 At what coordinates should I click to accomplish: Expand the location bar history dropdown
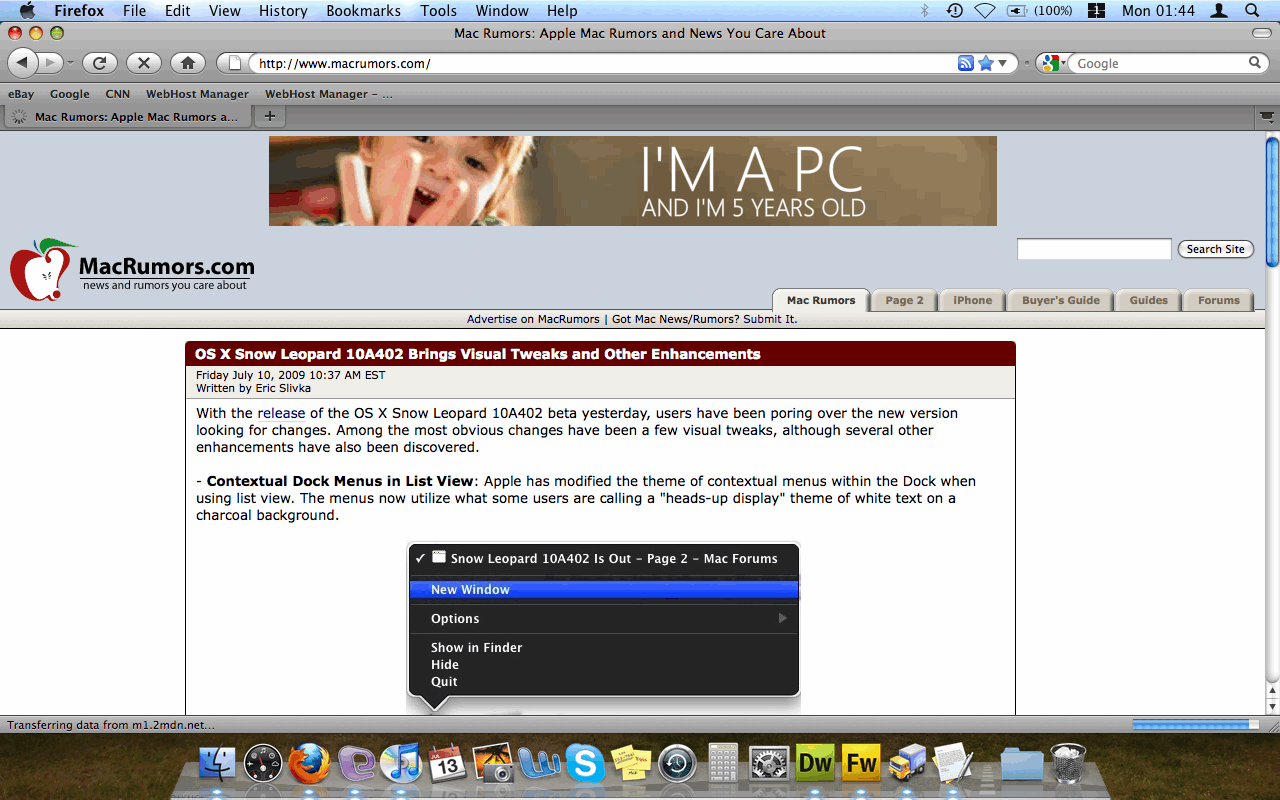(x=1003, y=63)
